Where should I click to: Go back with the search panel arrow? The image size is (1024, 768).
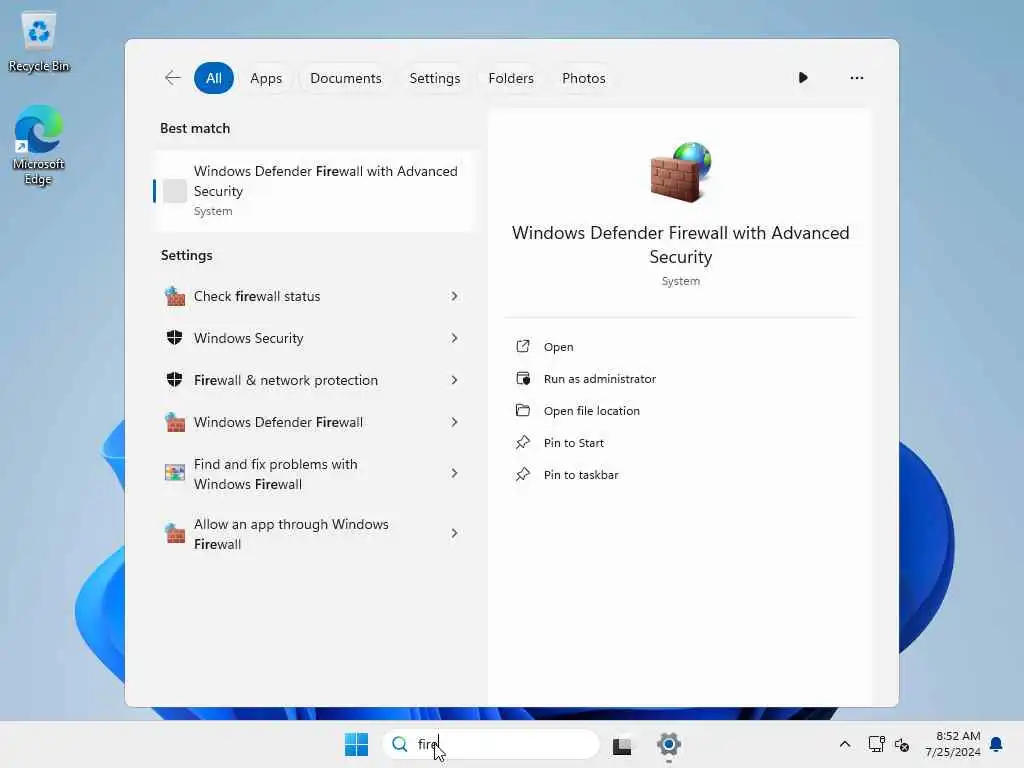tap(172, 78)
